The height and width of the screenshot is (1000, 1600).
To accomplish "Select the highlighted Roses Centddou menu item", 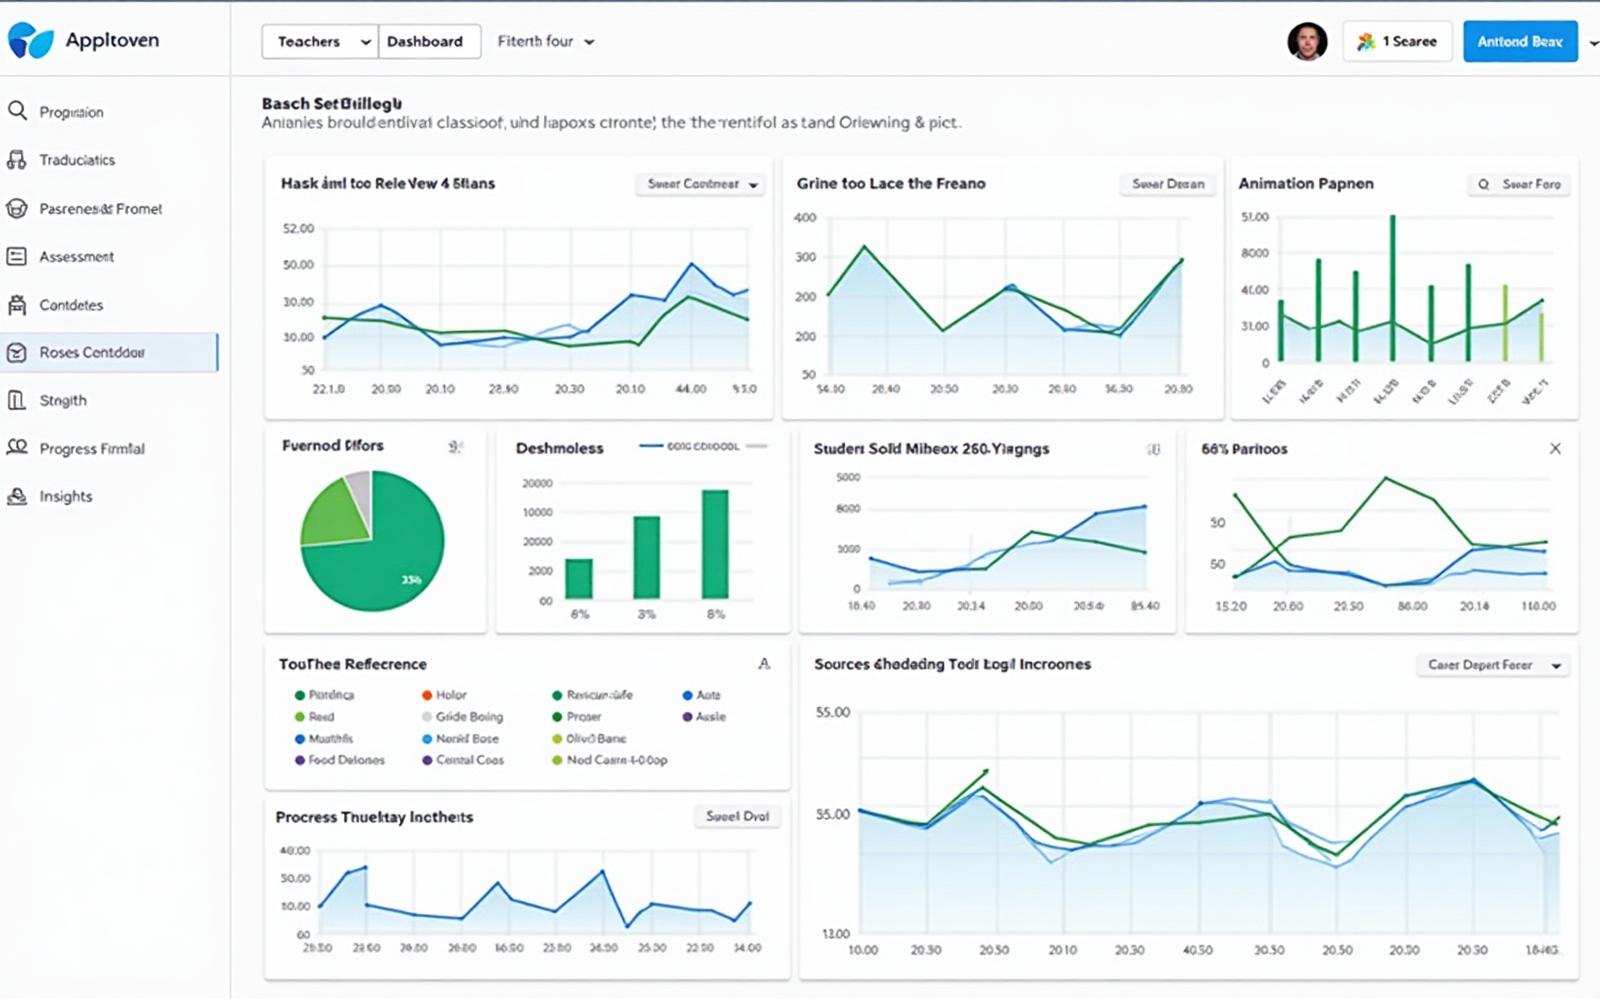I will pyautogui.click(x=91, y=352).
